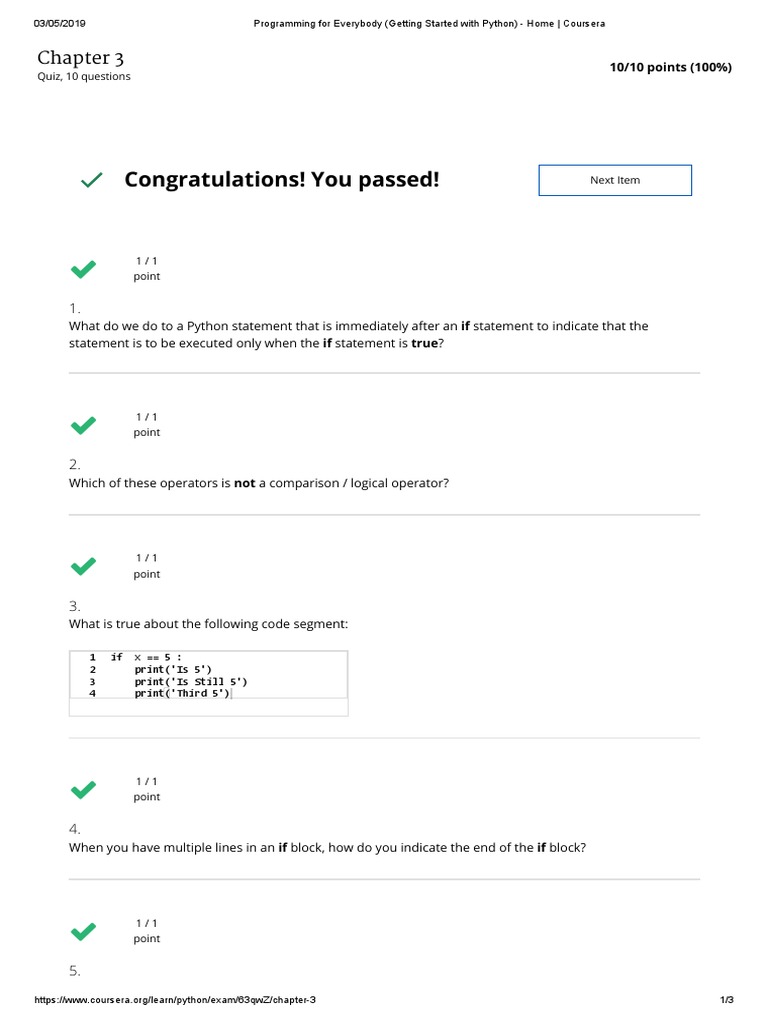Click the print('Third 5') code line
768x1024 pixels.
pyautogui.click(x=182, y=693)
